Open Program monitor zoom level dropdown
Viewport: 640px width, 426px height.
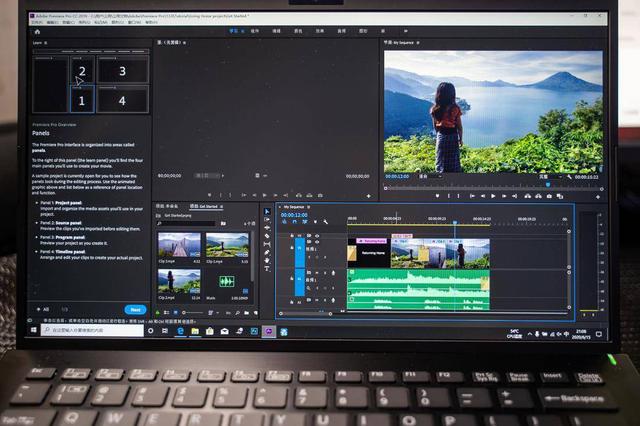[x=430, y=177]
